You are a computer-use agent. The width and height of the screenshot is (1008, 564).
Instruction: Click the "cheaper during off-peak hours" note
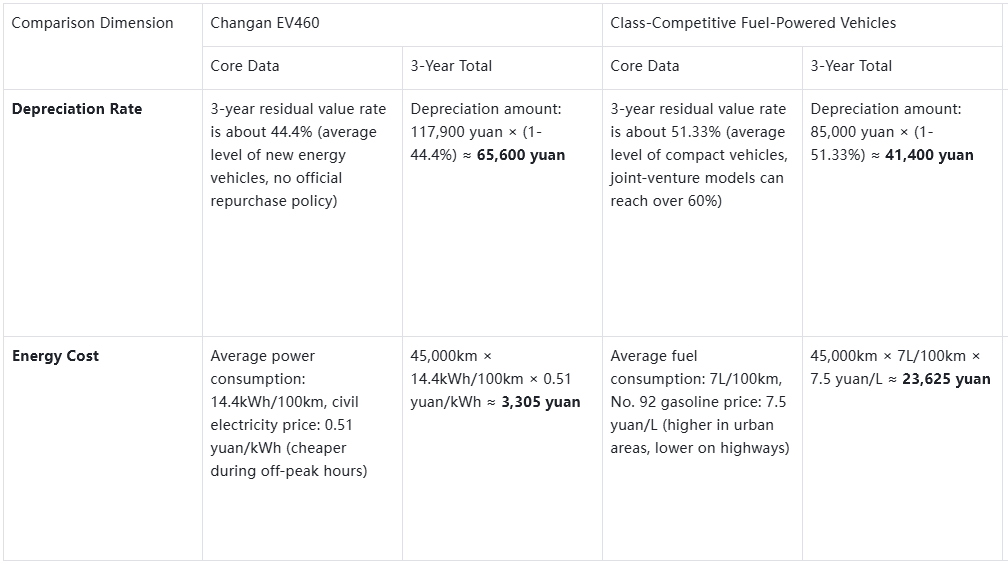pyautogui.click(x=289, y=459)
